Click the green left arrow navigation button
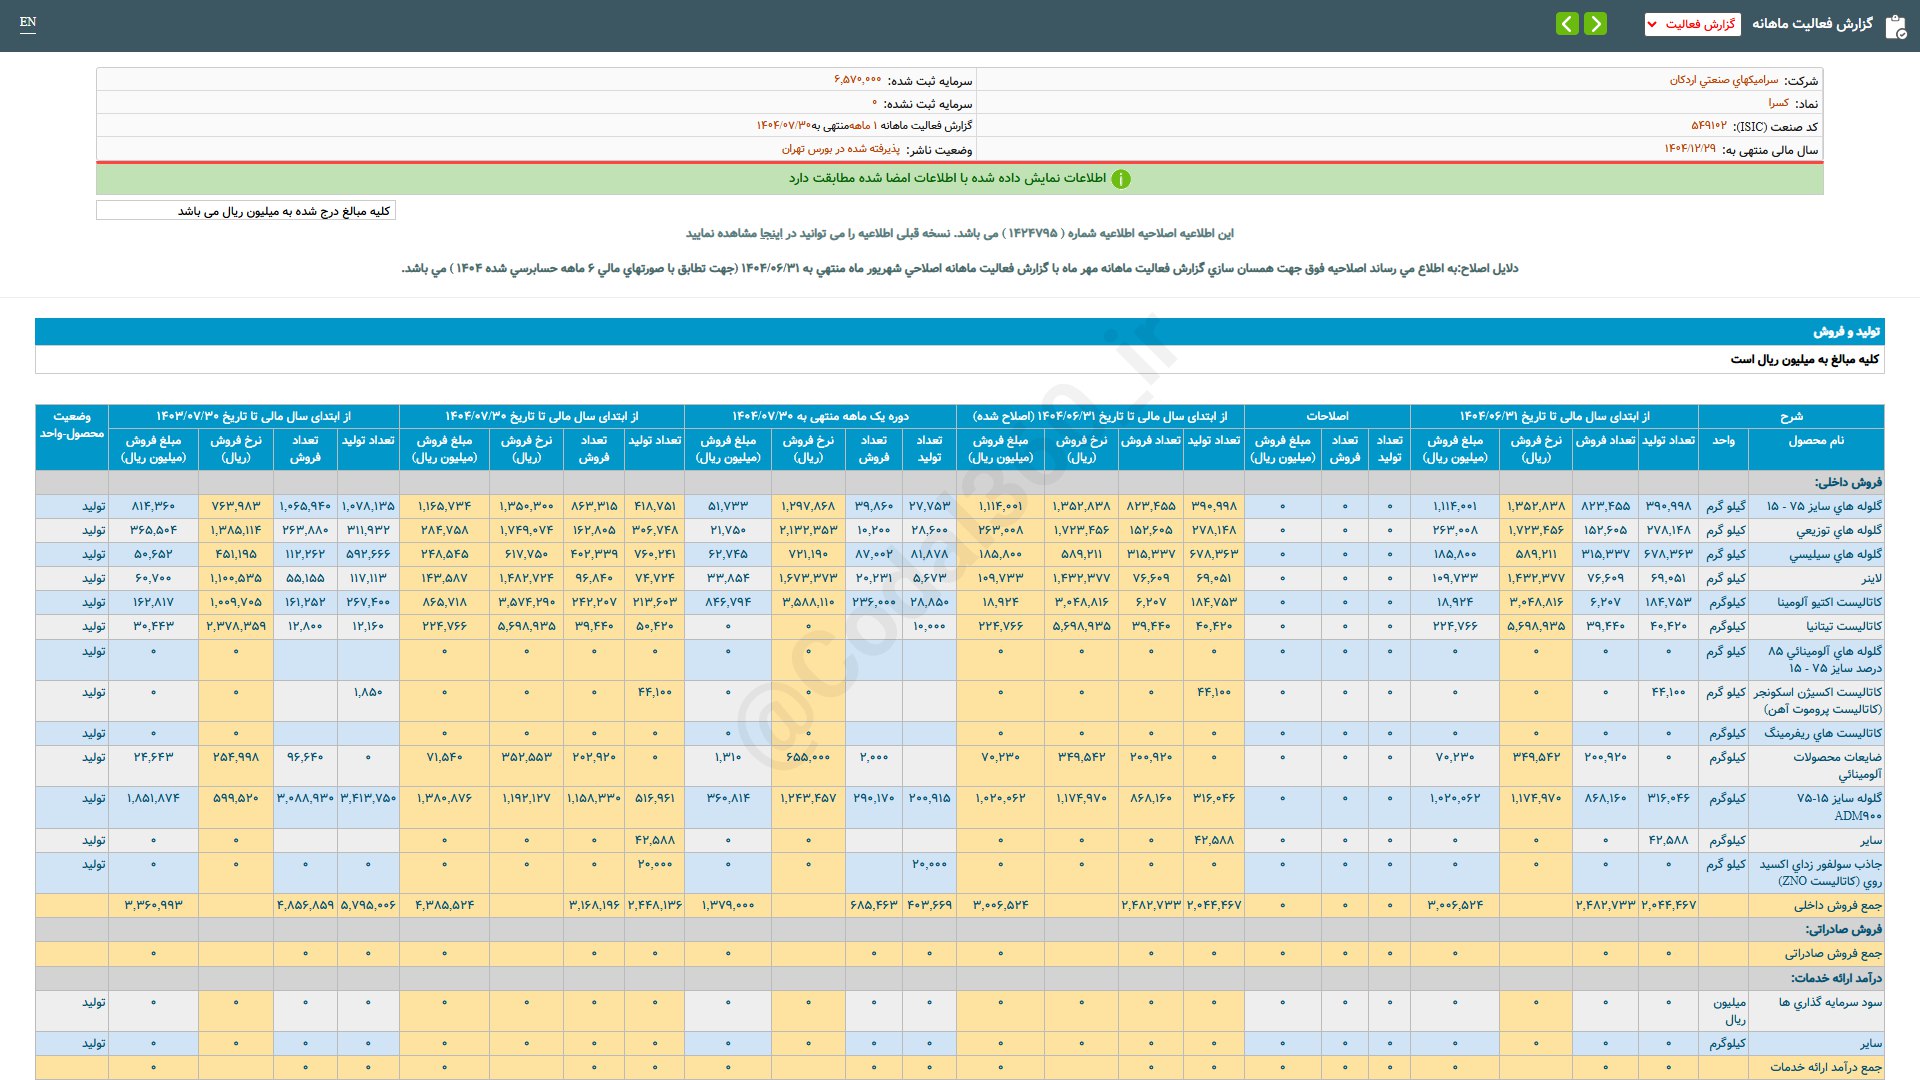Image resolution: width=1920 pixels, height=1080 pixels. tap(1567, 23)
